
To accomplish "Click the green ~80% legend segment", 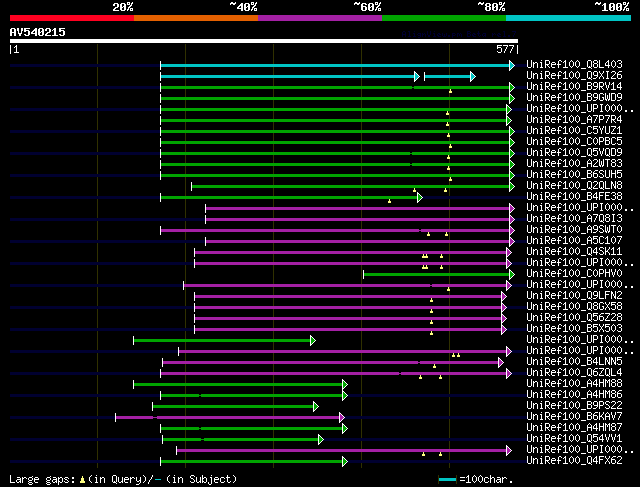I will tap(444, 18).
